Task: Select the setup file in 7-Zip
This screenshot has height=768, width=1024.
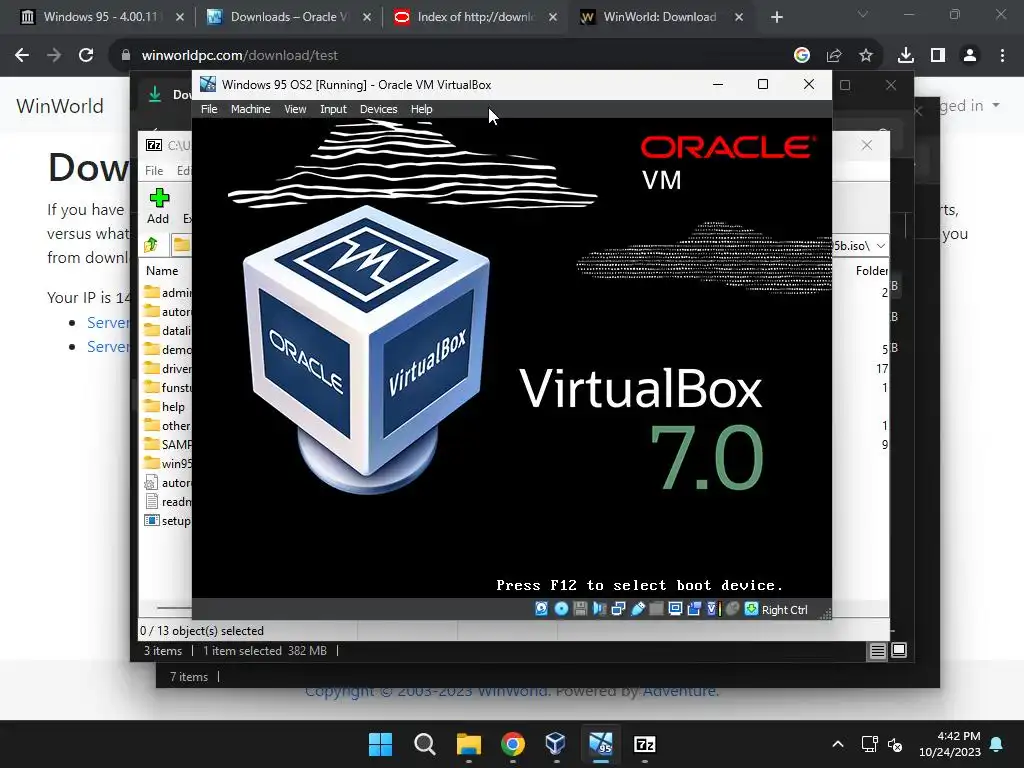Action: point(167,521)
